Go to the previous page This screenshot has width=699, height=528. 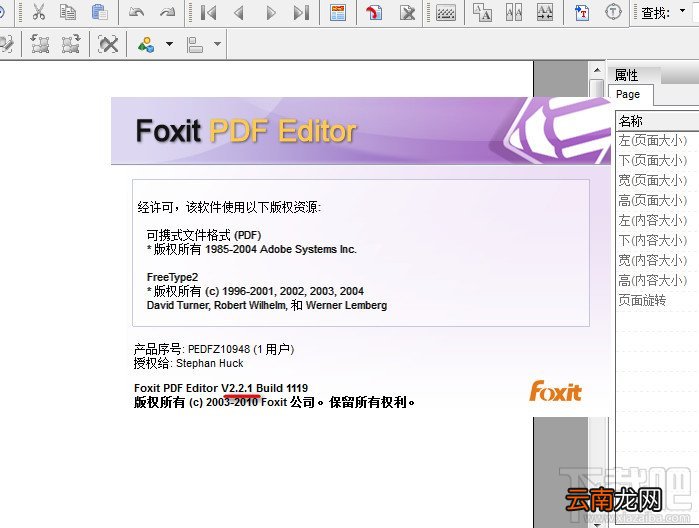(x=239, y=12)
